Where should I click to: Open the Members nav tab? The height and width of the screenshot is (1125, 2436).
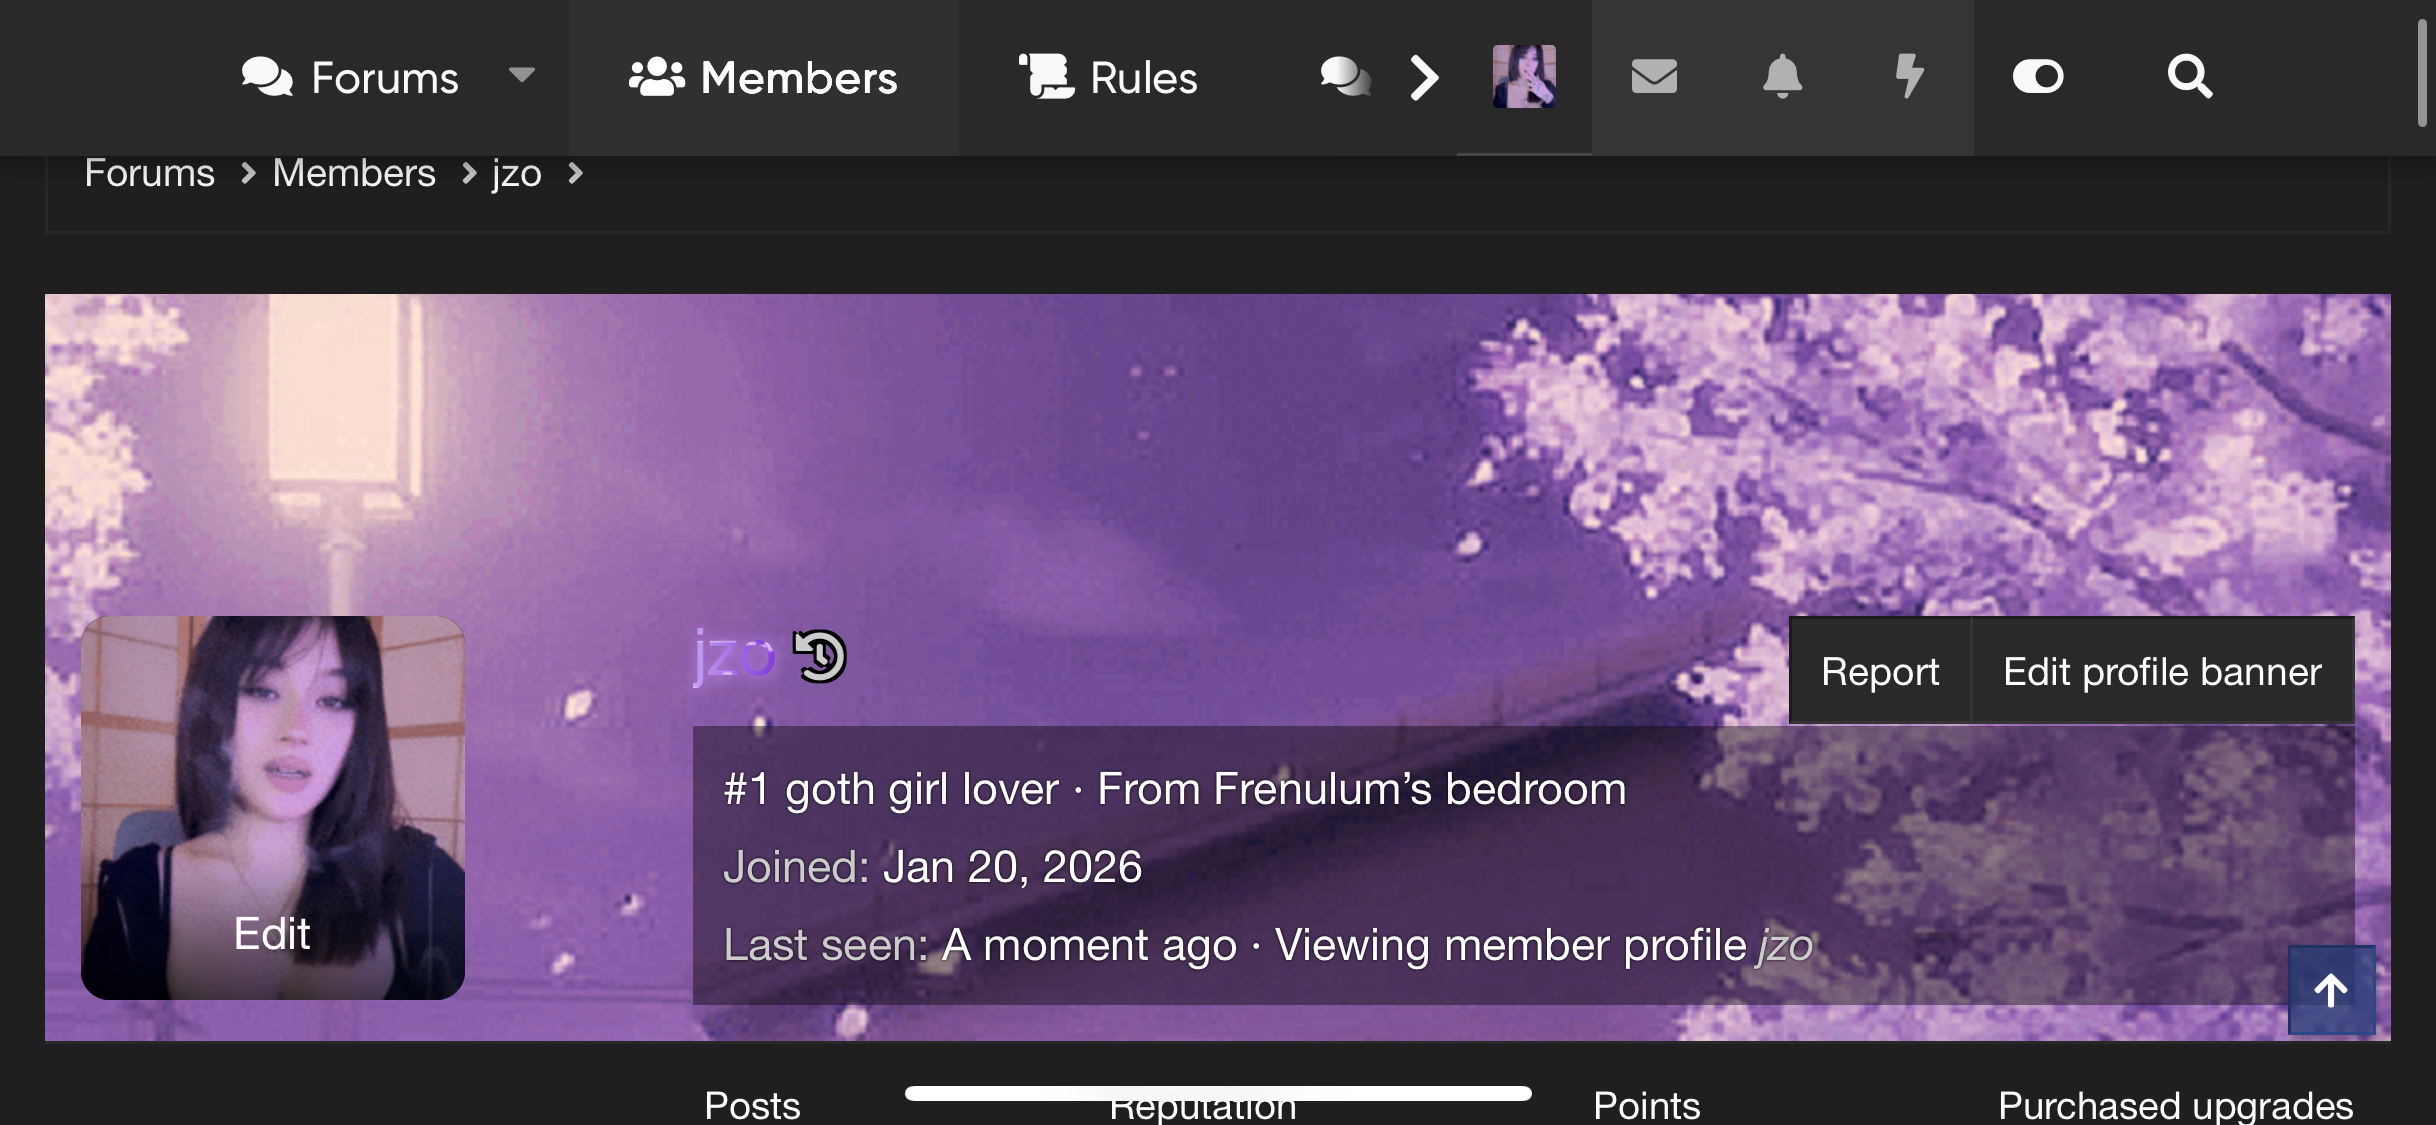pos(763,77)
